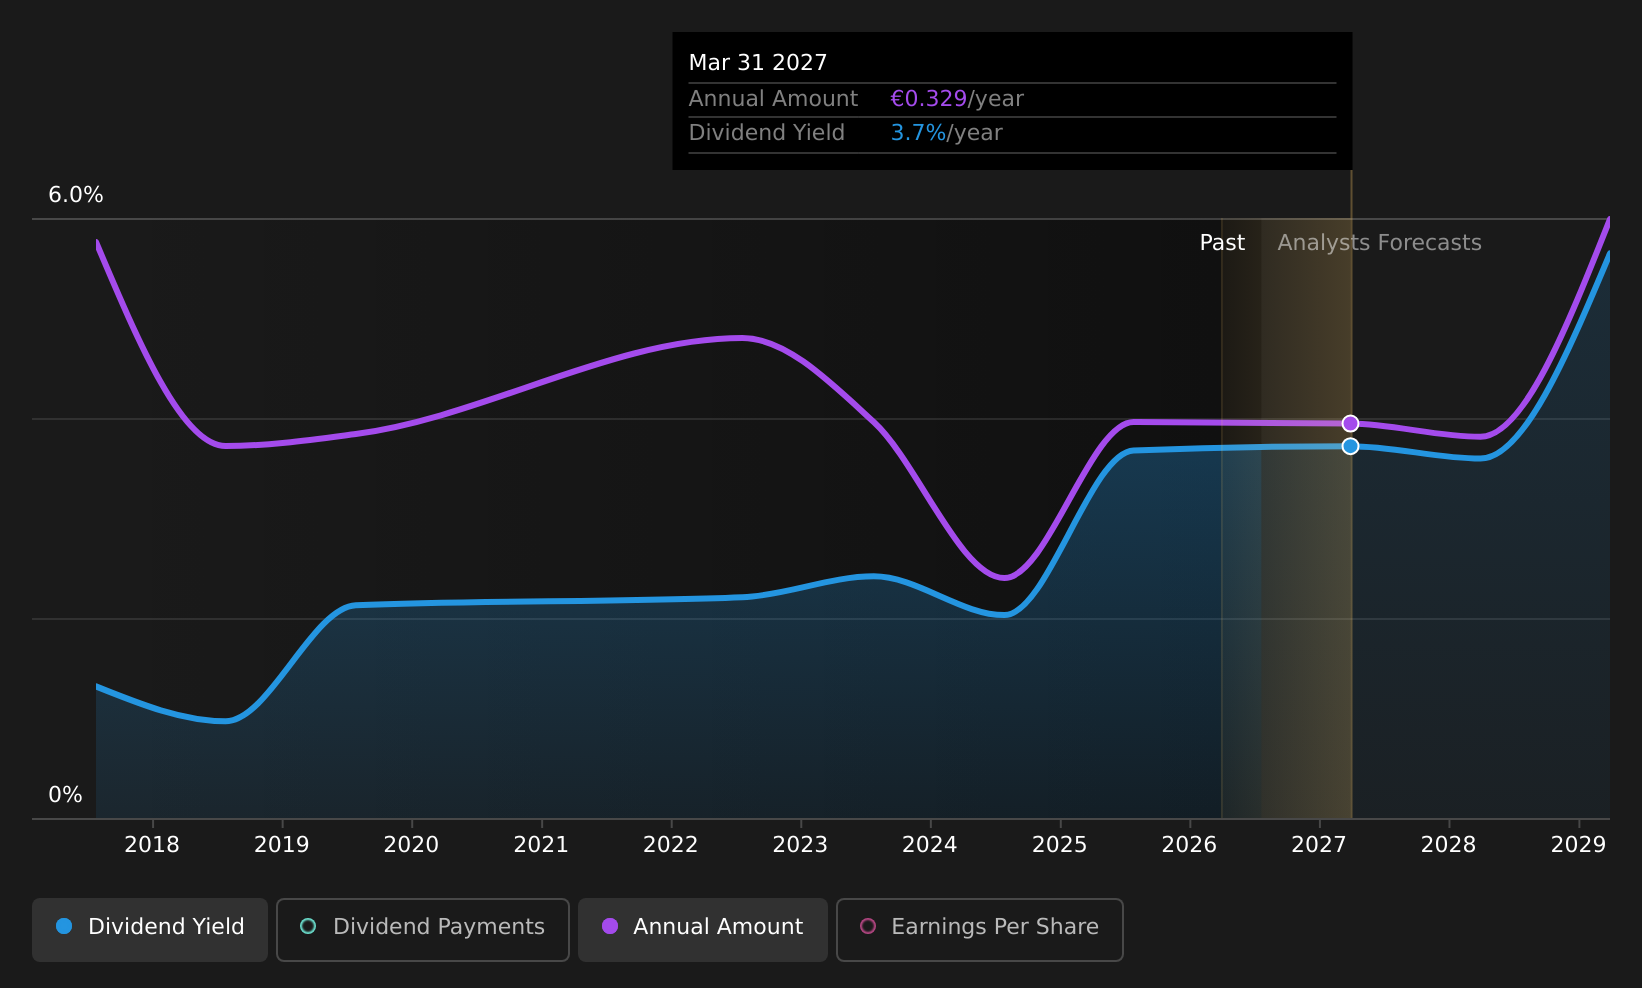Viewport: 1642px width, 988px height.
Task: Click the 2018 x-axis label
Action: pos(152,845)
